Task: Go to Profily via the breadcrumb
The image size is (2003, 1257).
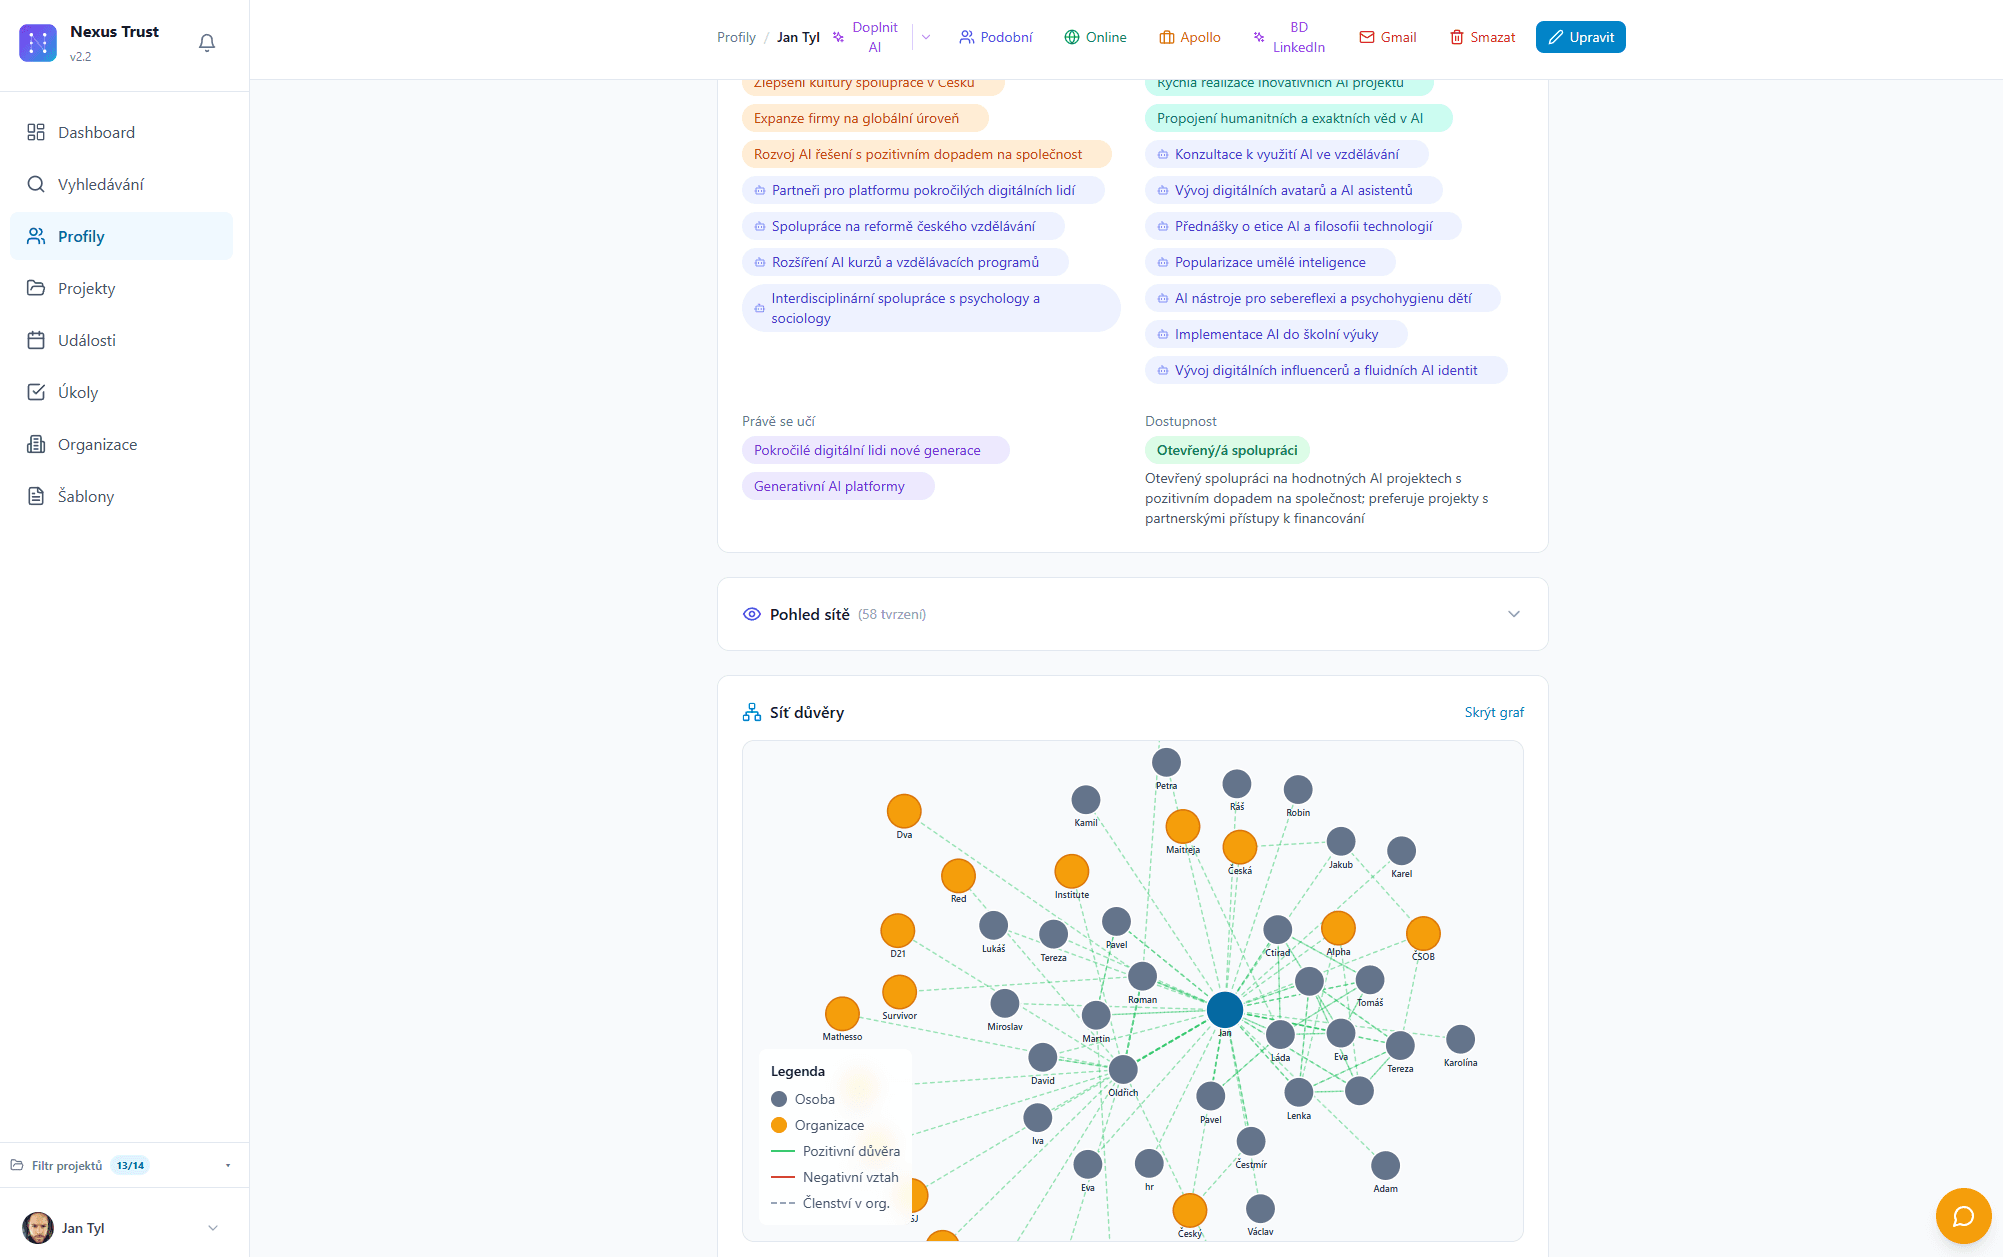Action: point(735,37)
